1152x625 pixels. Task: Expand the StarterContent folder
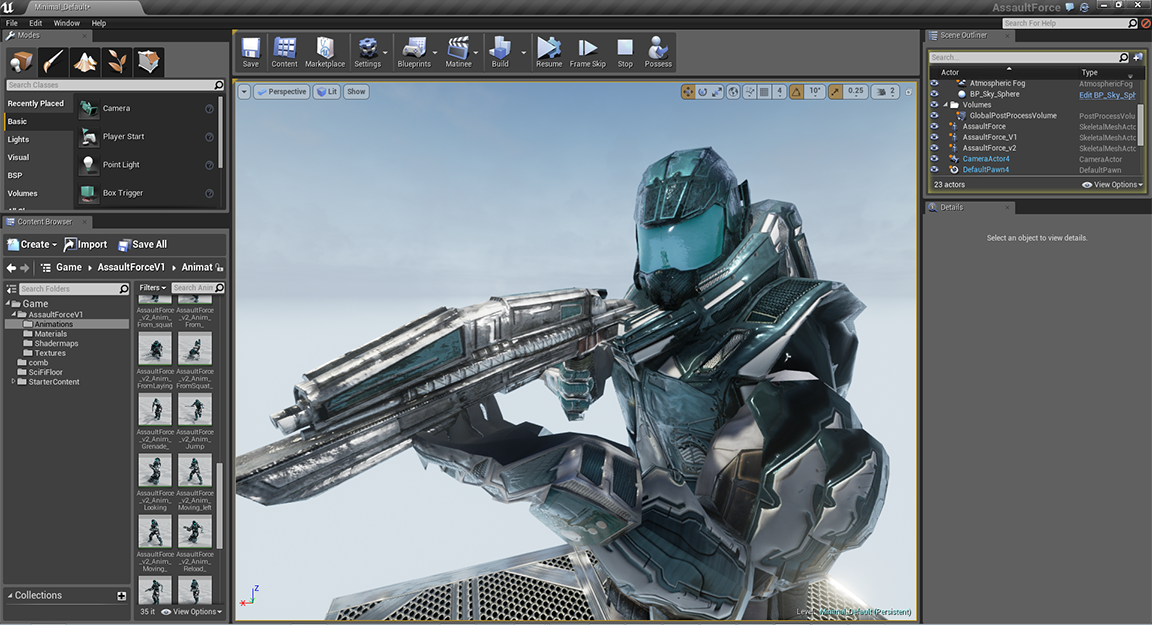[13, 382]
